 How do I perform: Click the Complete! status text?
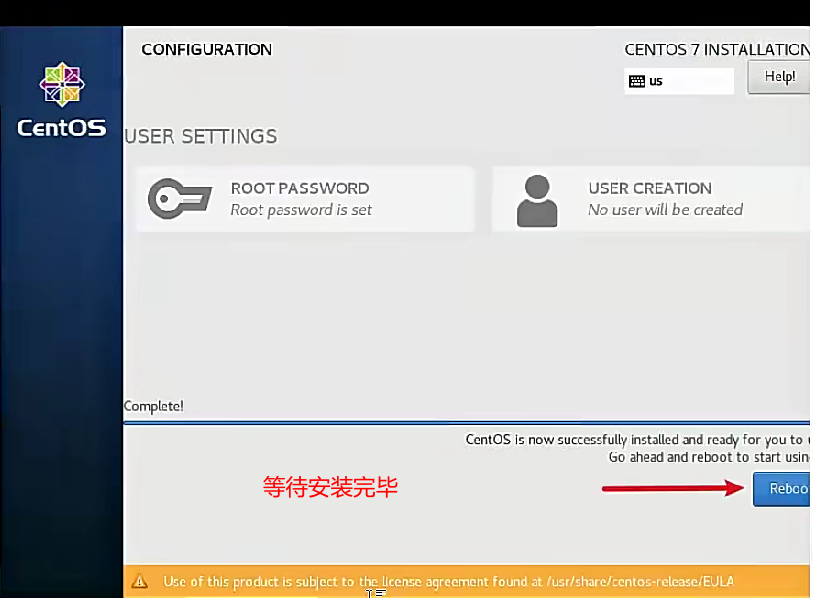[153, 406]
